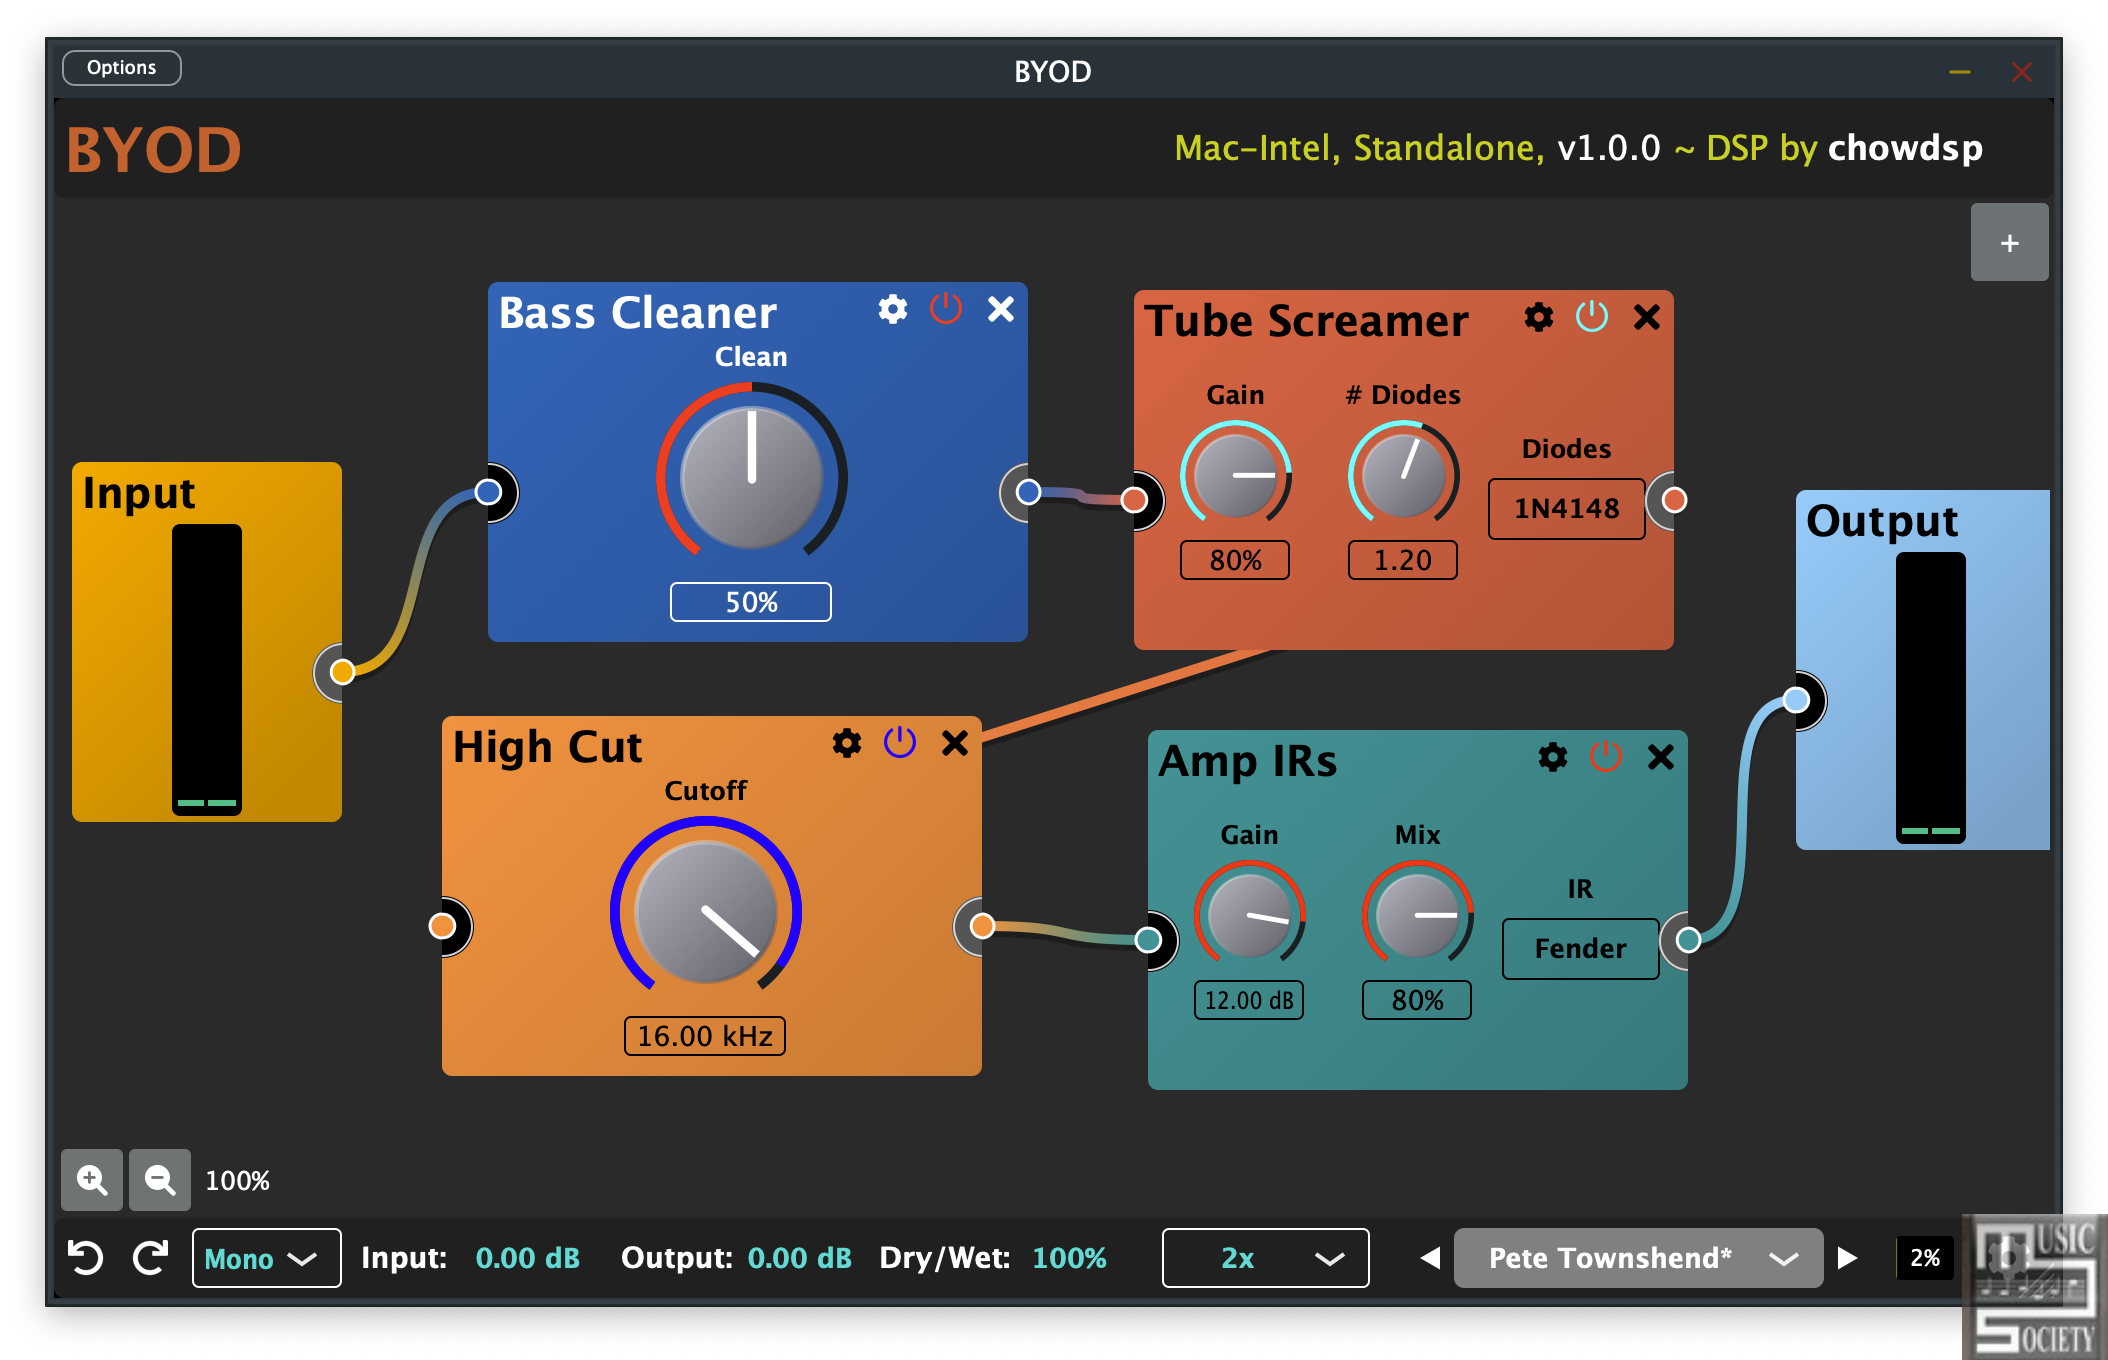Click the undo arrow icon
2108x1360 pixels.
(86, 1258)
